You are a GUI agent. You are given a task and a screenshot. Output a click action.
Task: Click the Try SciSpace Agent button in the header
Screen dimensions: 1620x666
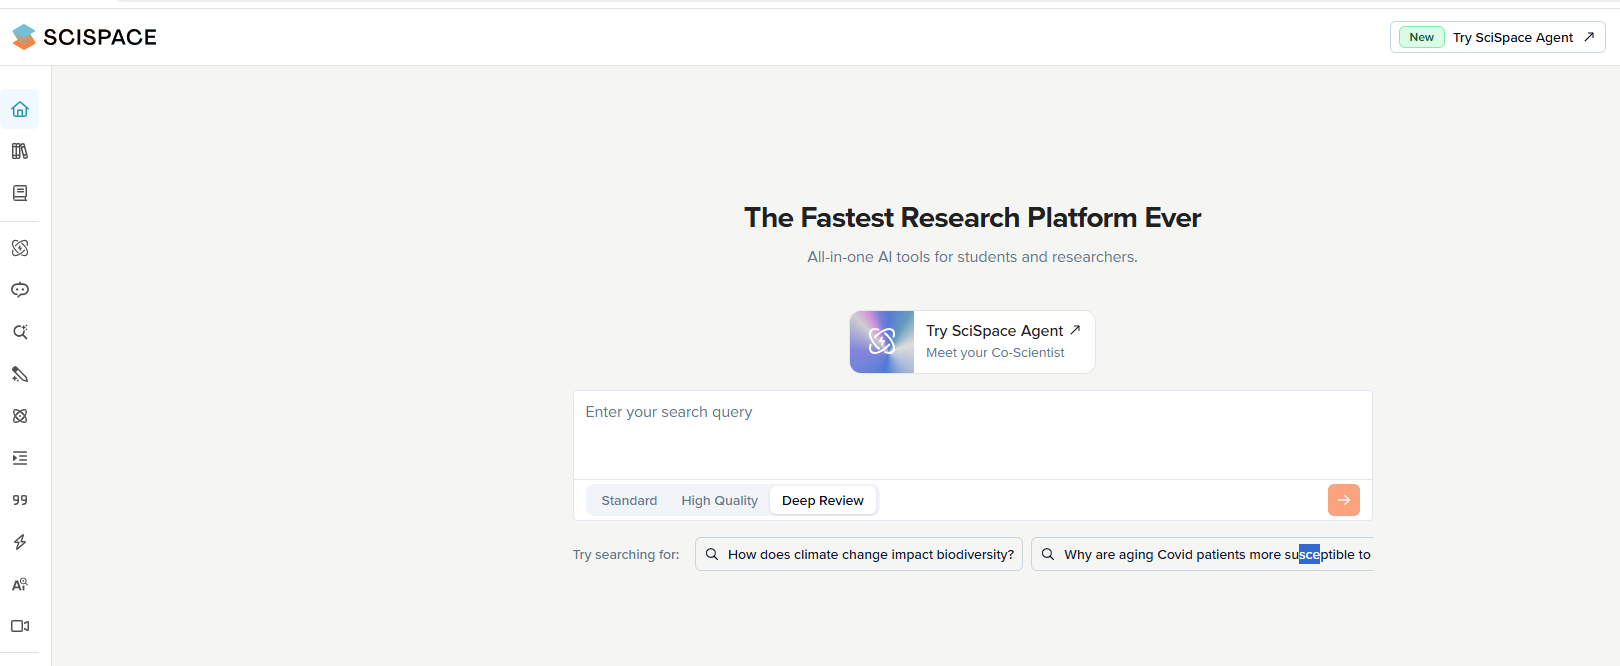point(1498,37)
